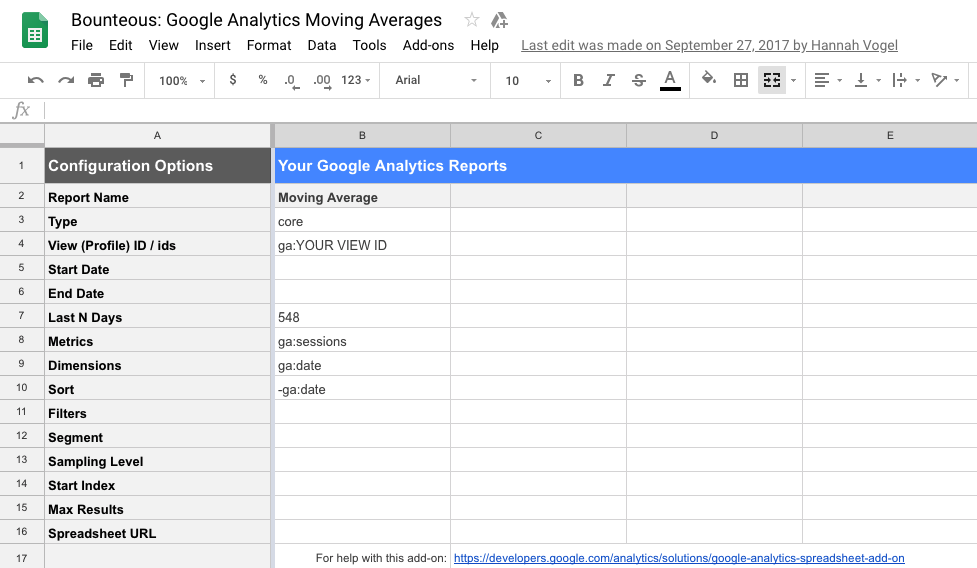Select column A header
The height and width of the screenshot is (568, 977).
158,135
